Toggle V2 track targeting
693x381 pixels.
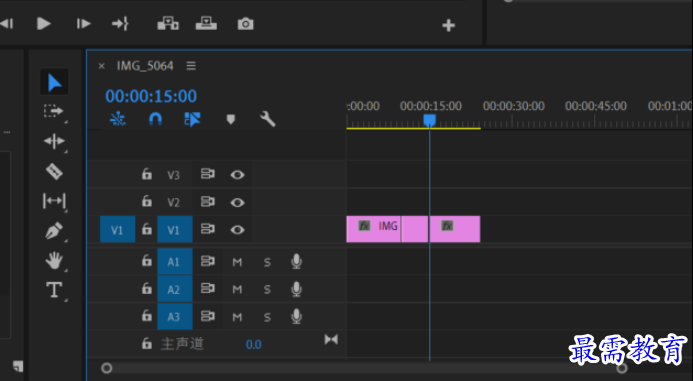click(174, 202)
